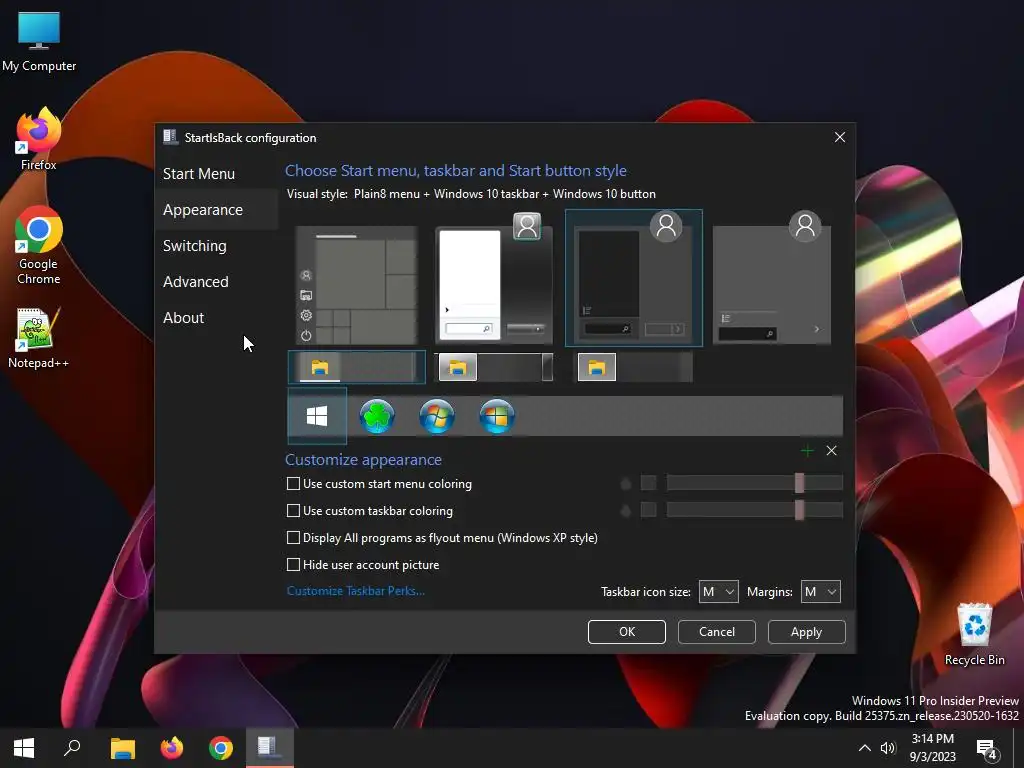Open the Customize Taskbar Perks link
1024x768 pixels.
coord(356,591)
